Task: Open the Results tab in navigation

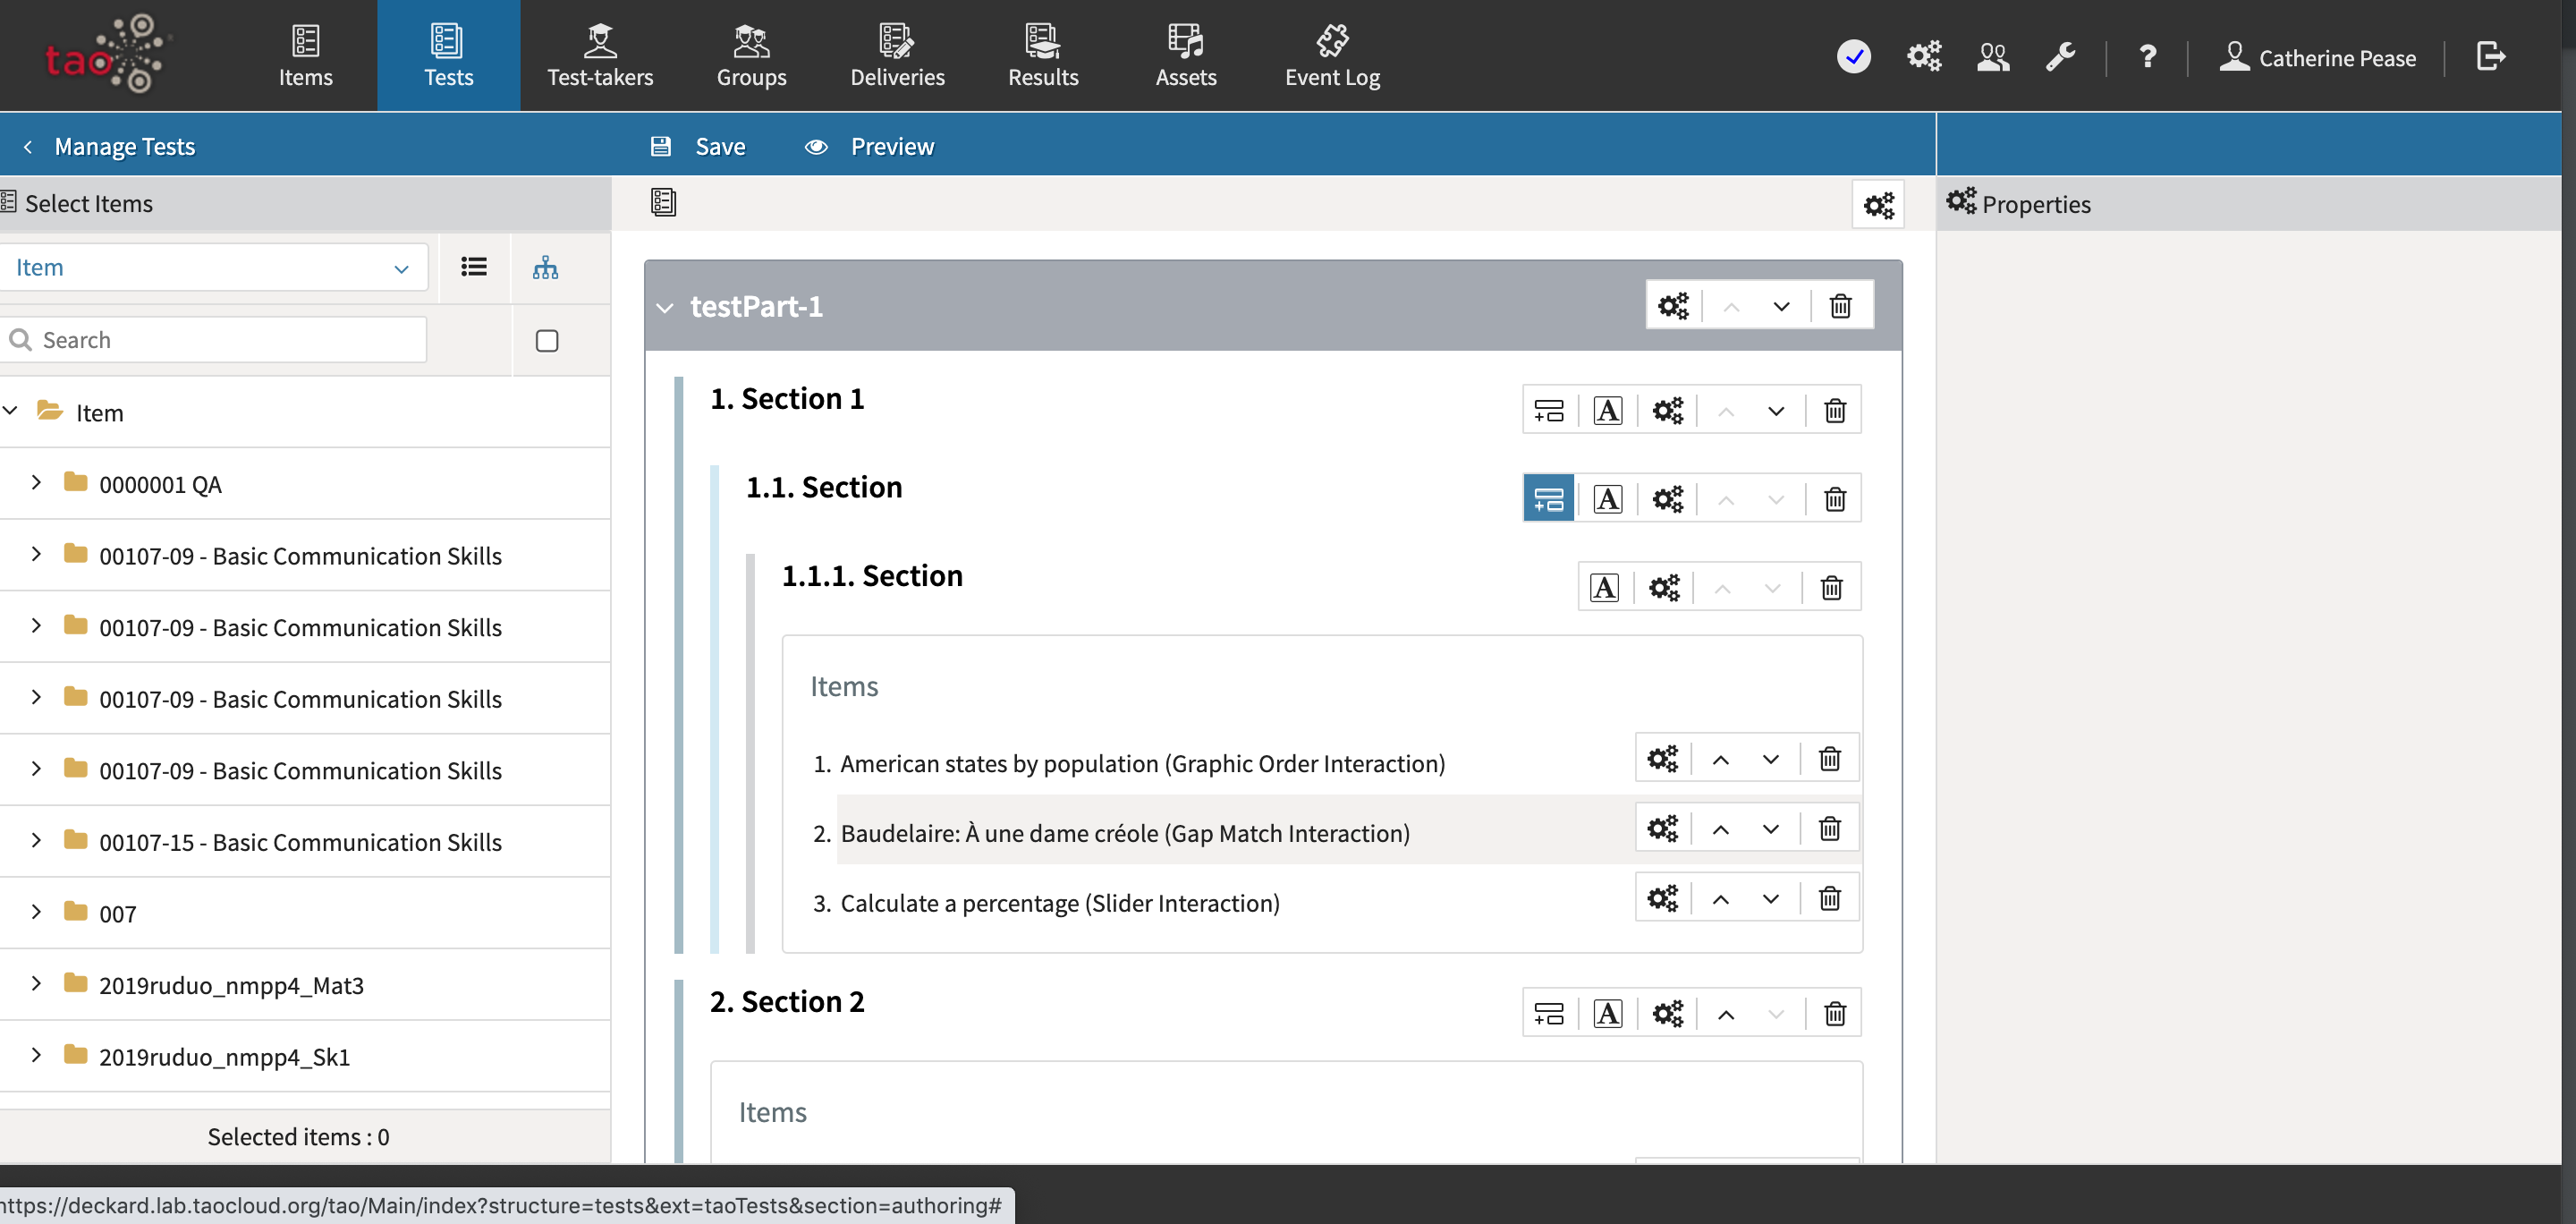Action: [1043, 55]
